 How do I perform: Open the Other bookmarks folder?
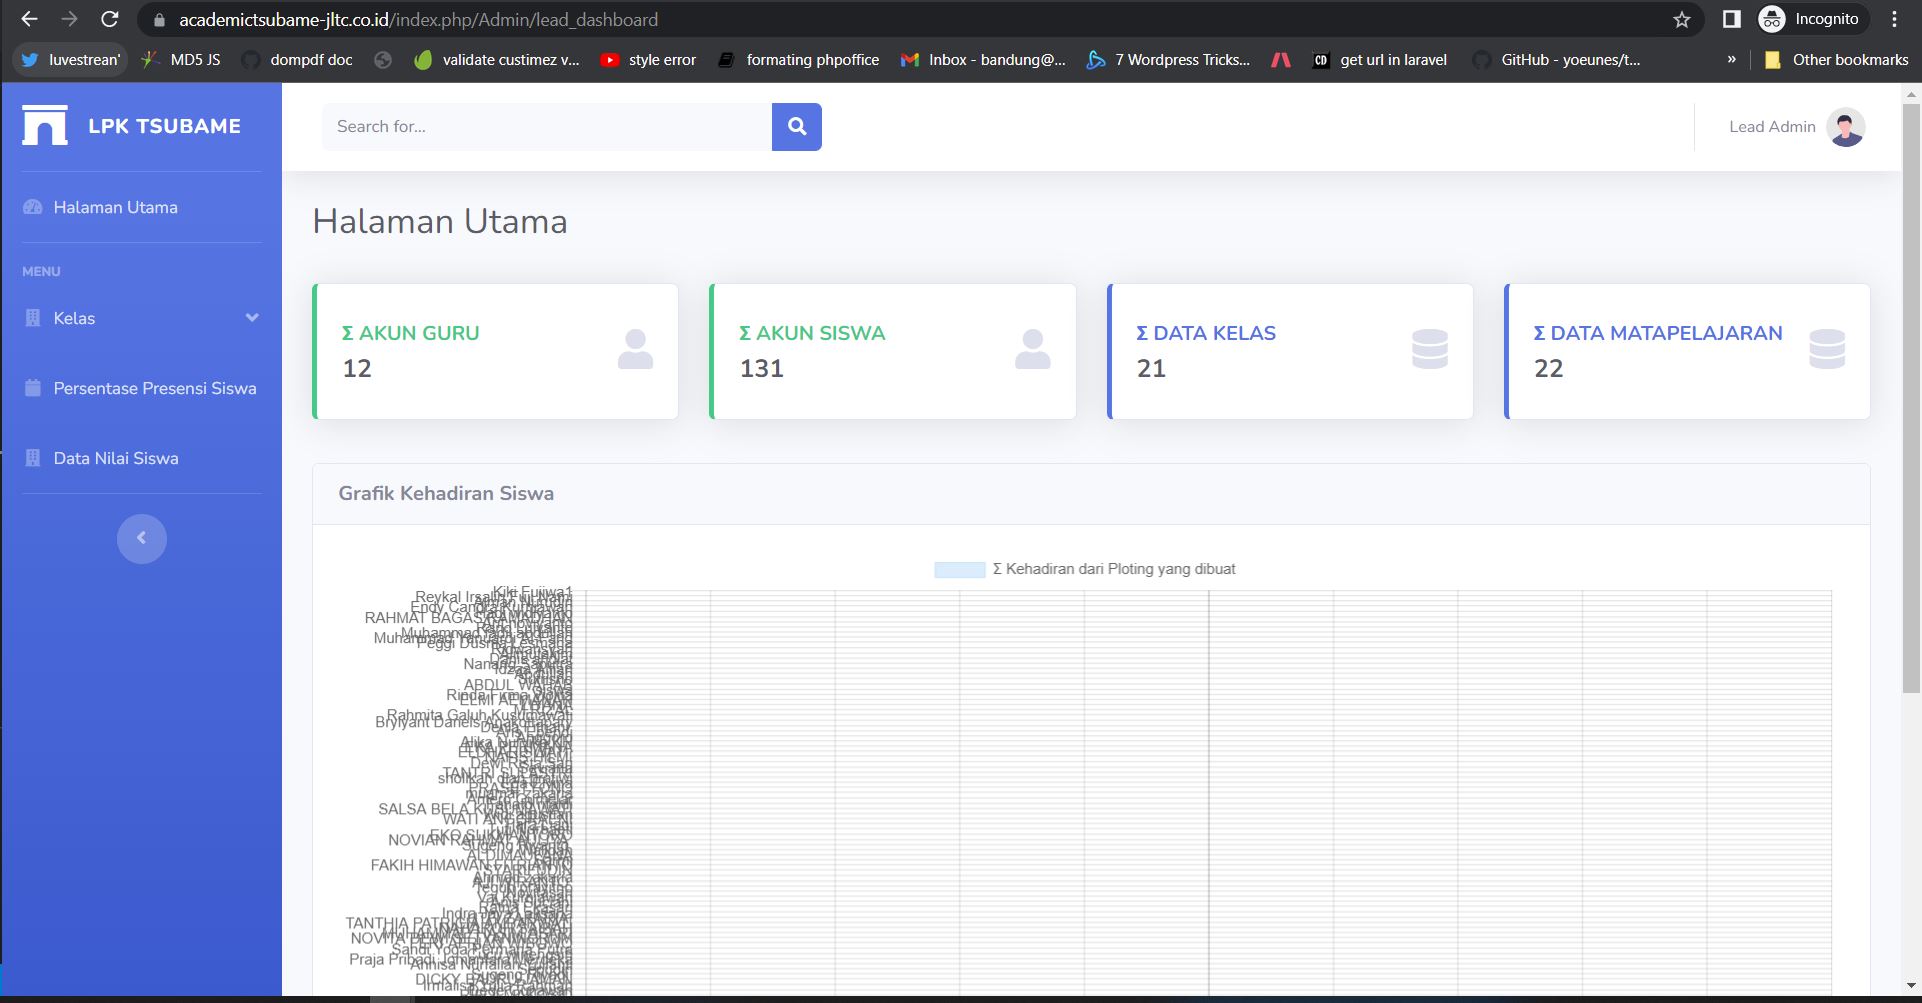1837,60
